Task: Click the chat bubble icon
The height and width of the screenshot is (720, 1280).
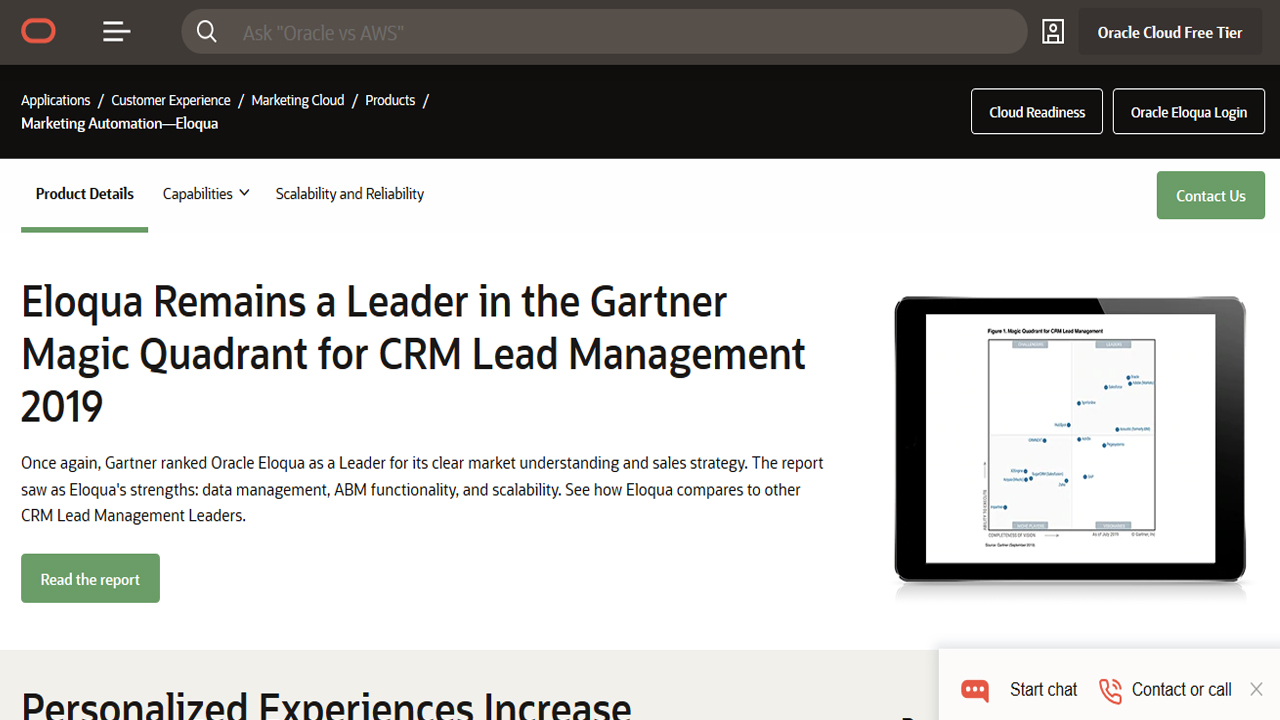Action: click(x=975, y=690)
